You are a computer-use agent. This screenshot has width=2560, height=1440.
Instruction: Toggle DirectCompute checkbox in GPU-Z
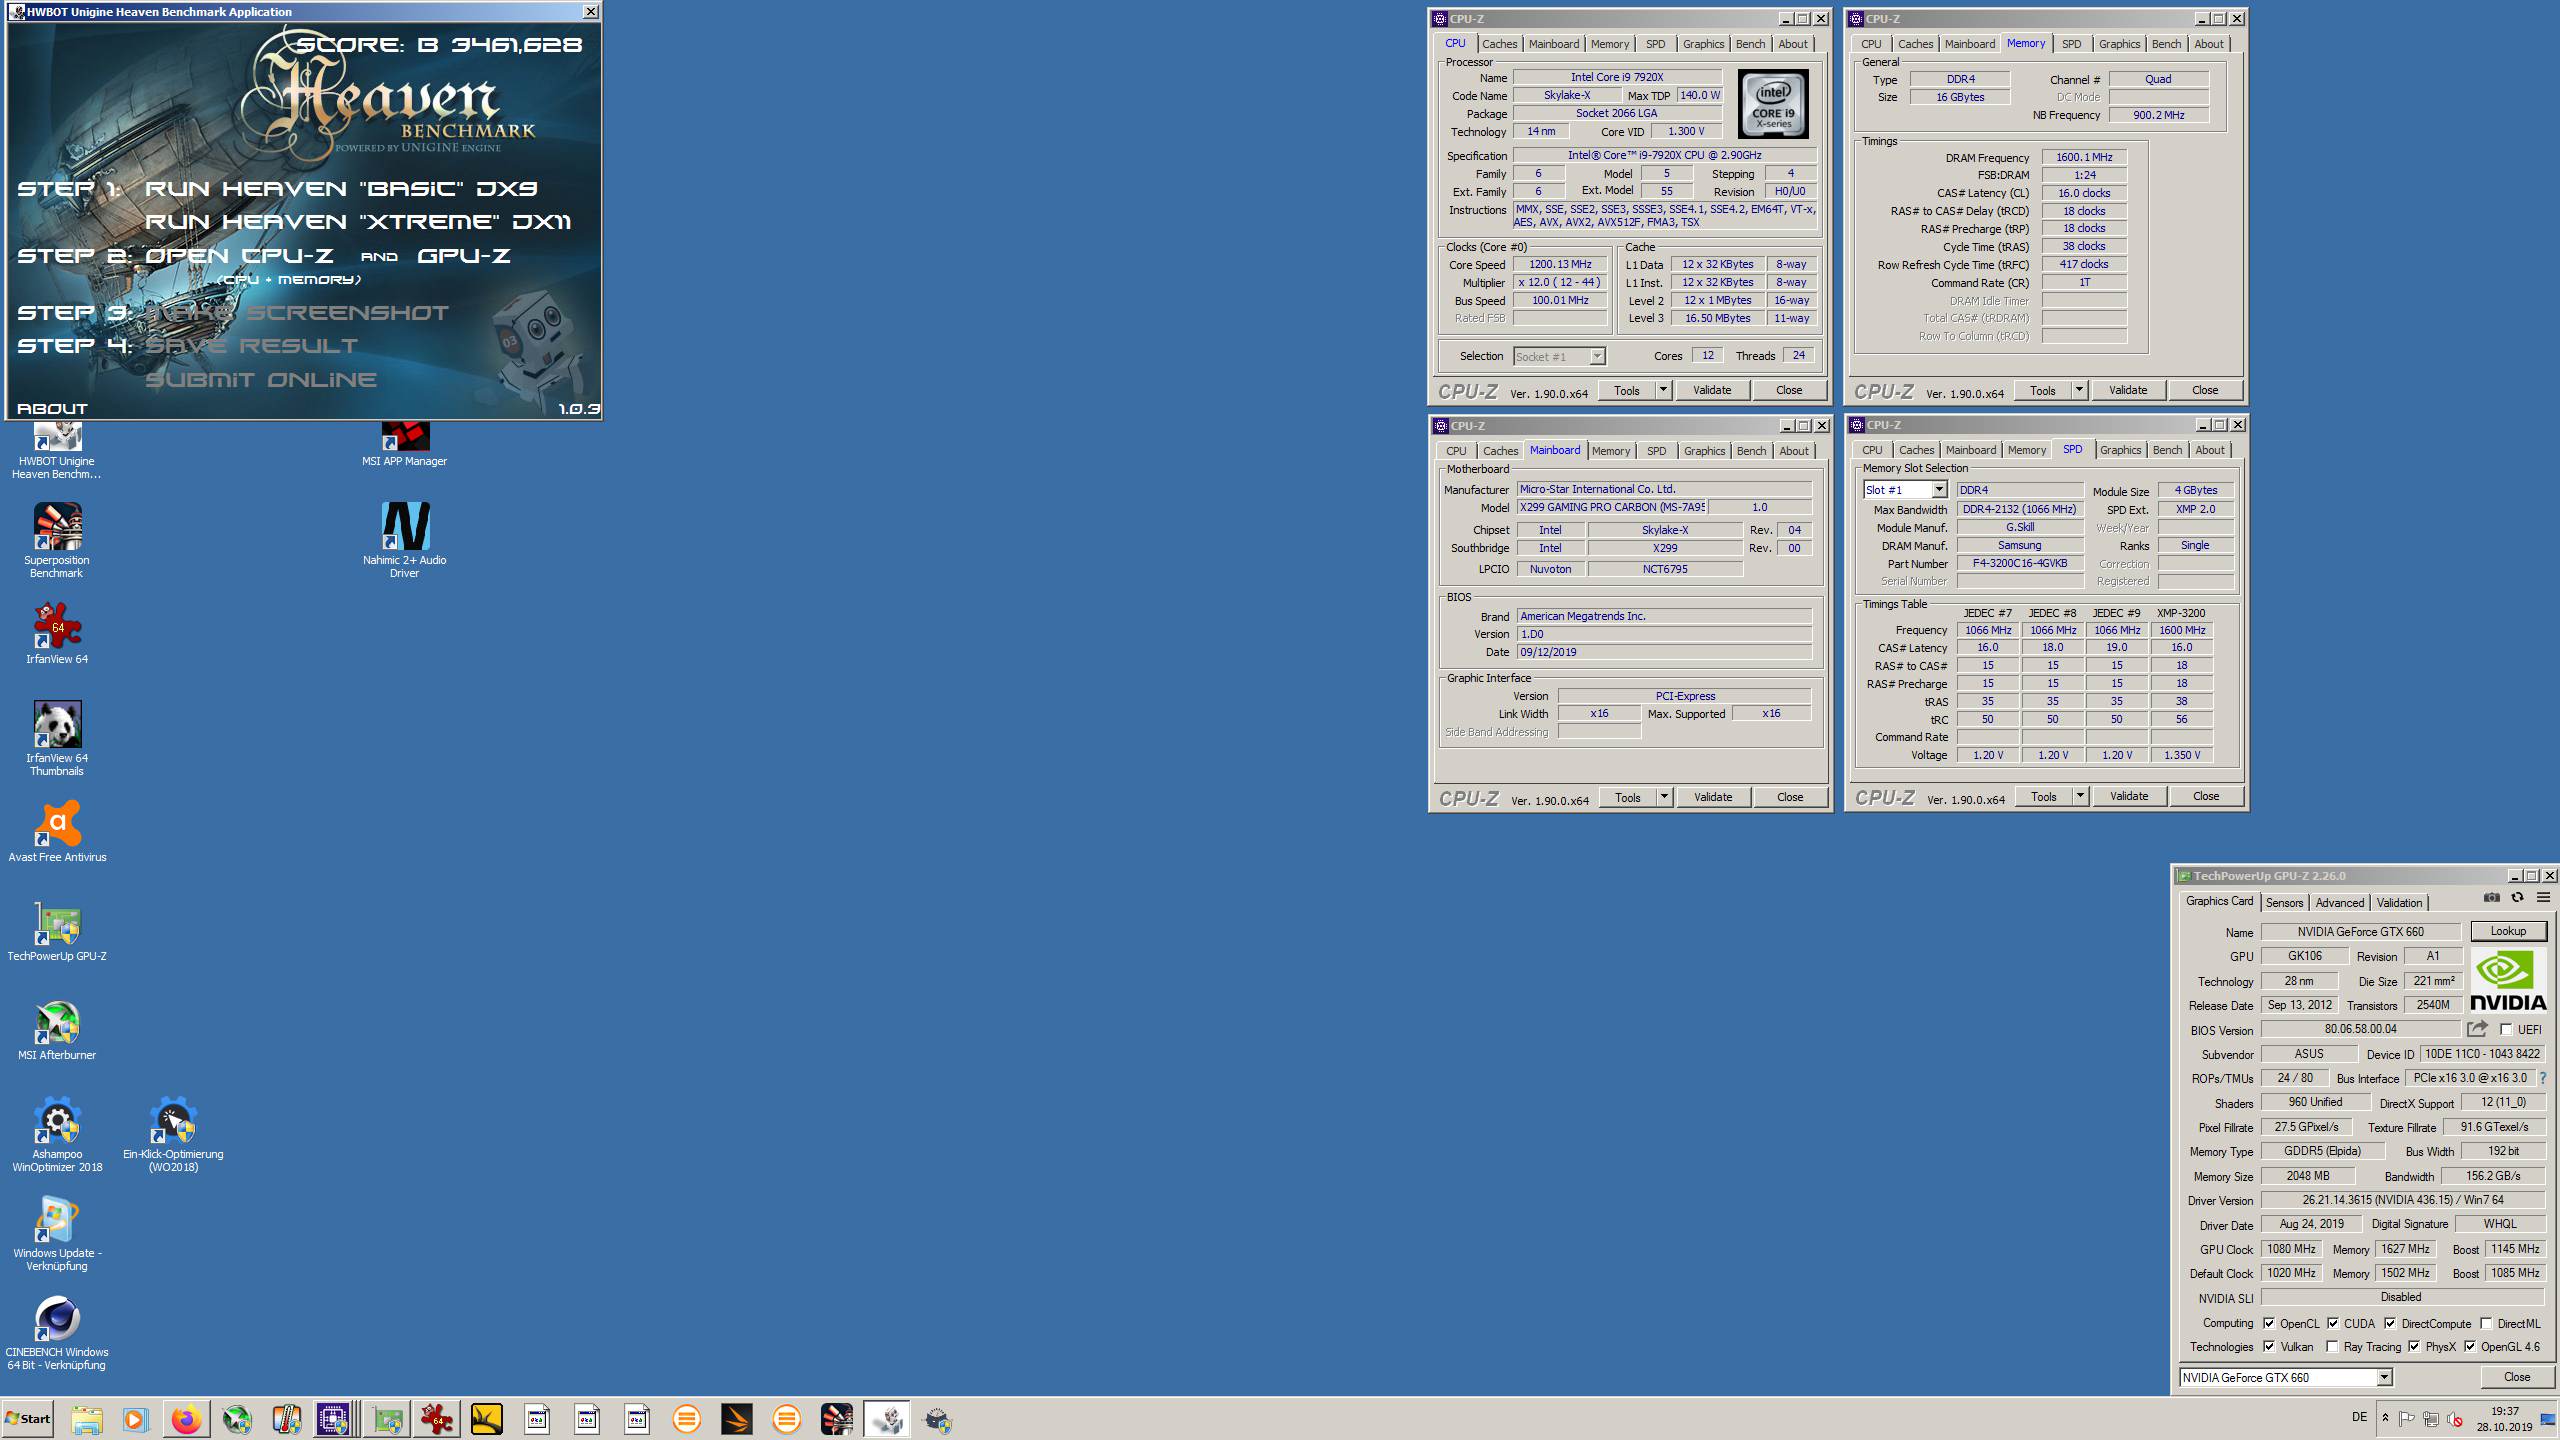pyautogui.click(x=2390, y=1323)
